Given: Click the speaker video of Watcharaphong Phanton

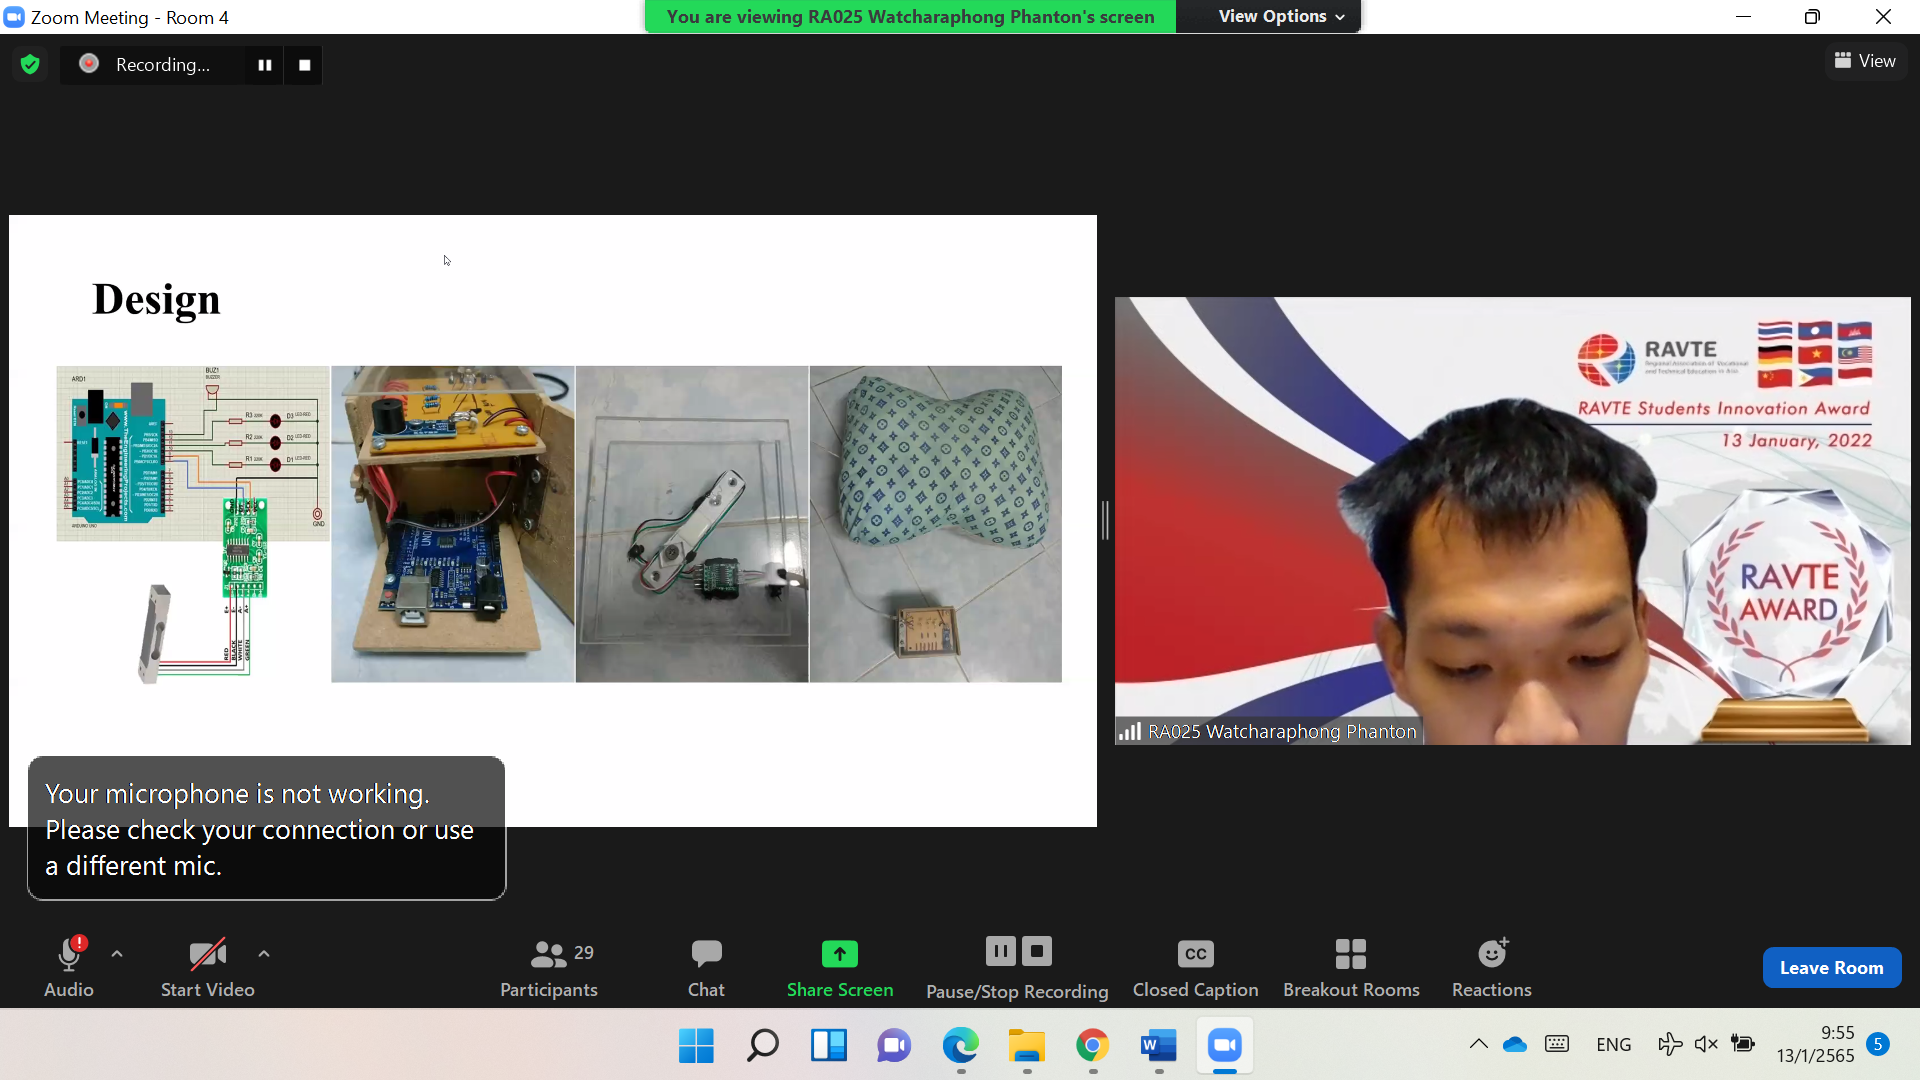Looking at the screenshot, I should click(1512, 520).
